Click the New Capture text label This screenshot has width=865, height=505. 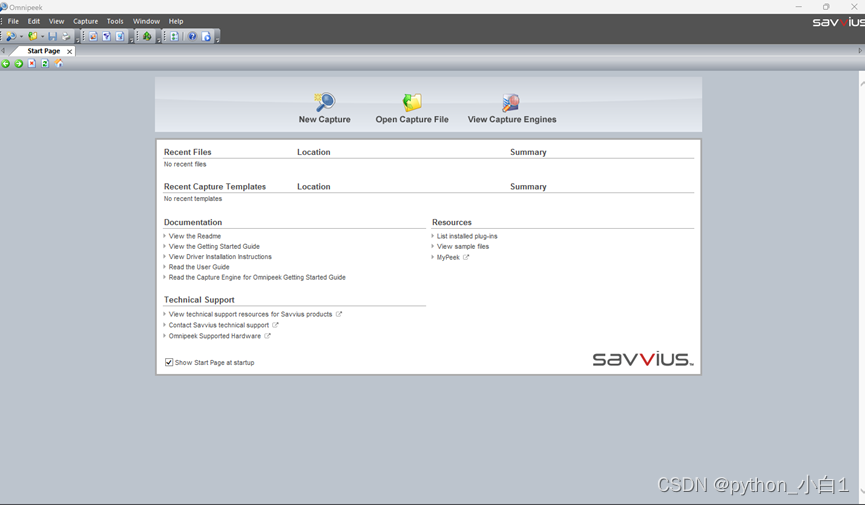(x=324, y=119)
